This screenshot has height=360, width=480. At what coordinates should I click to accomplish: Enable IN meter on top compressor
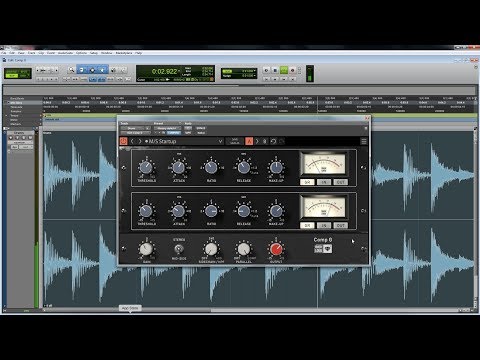[324, 182]
